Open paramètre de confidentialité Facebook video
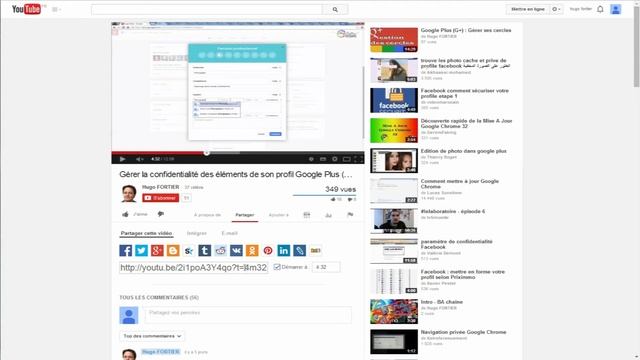 coord(456,244)
